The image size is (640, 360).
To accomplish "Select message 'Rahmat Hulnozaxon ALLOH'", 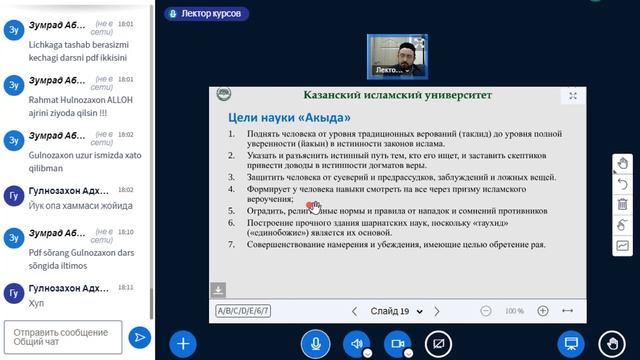I will tap(80, 100).
